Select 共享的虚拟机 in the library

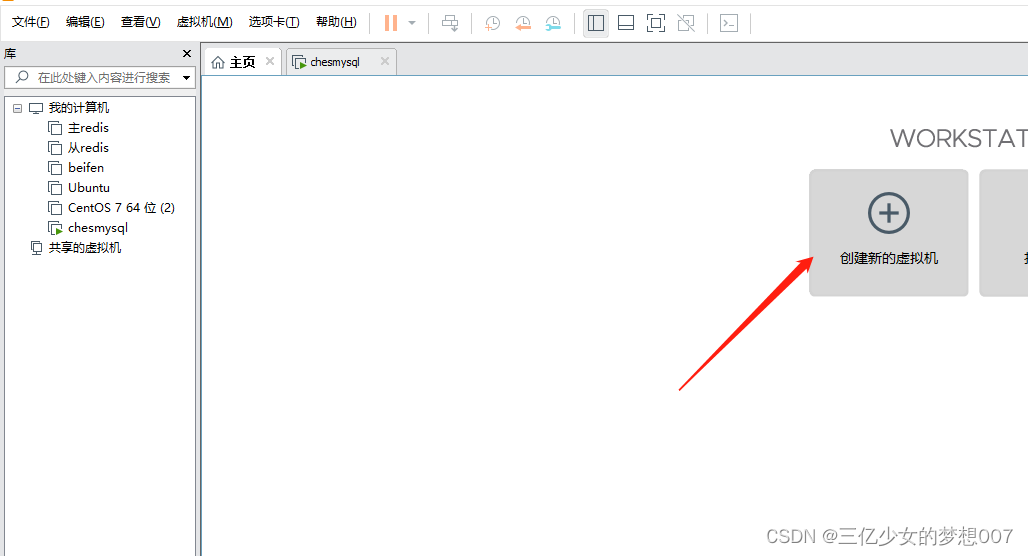tap(85, 248)
